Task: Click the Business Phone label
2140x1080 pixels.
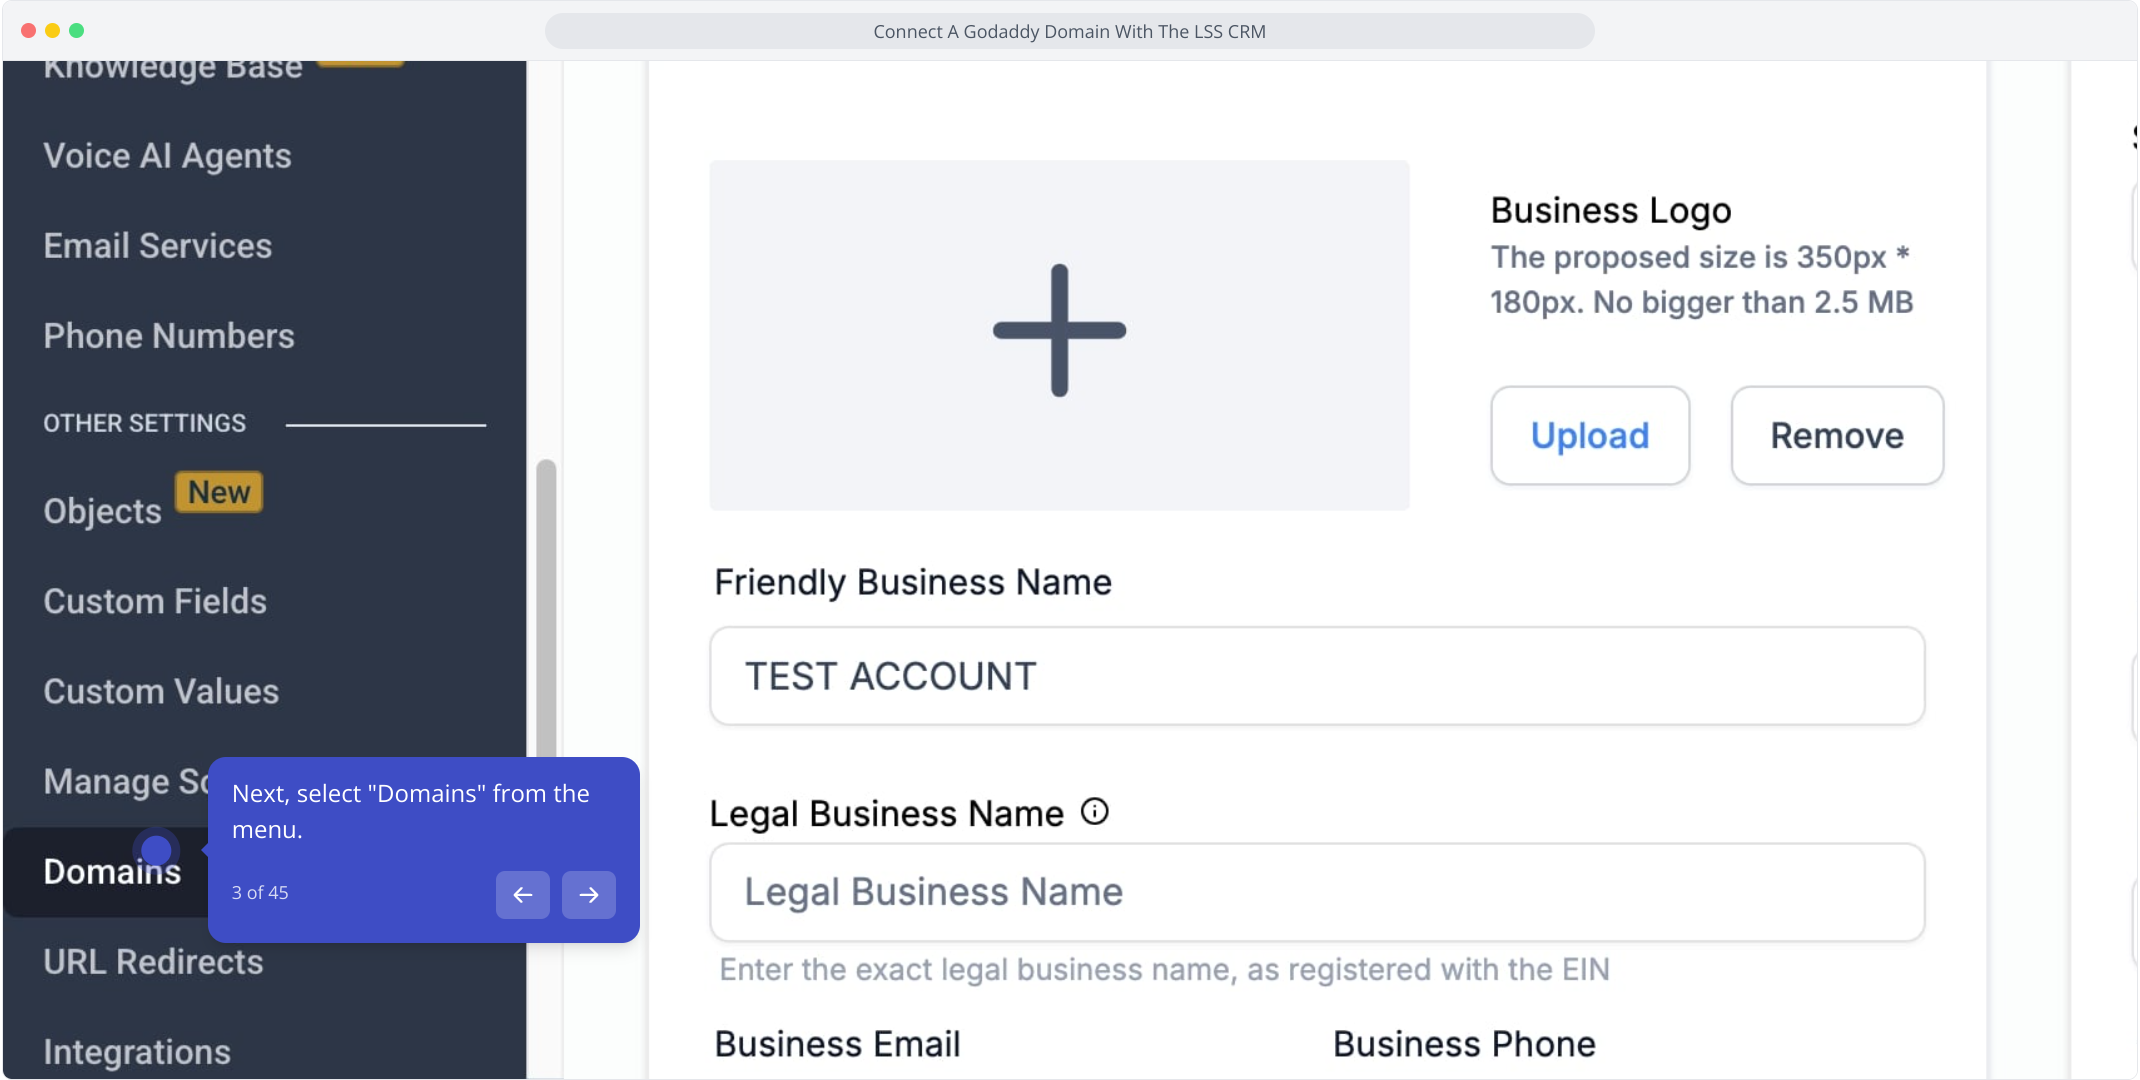Action: [1464, 1044]
